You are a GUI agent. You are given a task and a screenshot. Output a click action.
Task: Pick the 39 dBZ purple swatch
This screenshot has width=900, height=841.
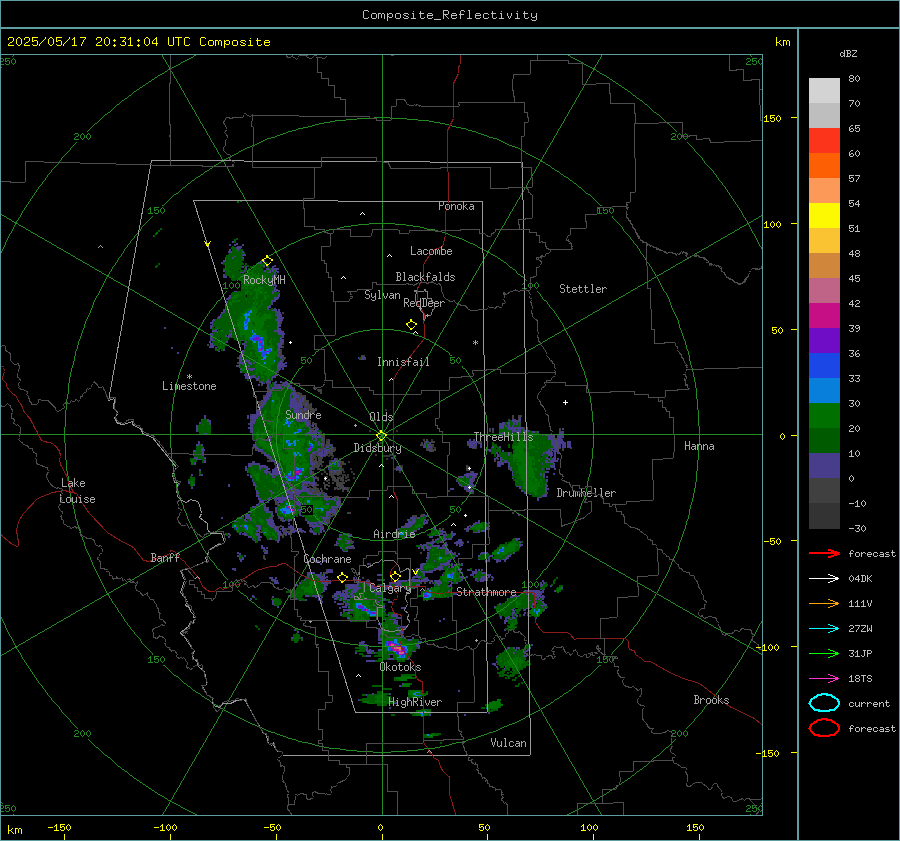[x=824, y=340]
